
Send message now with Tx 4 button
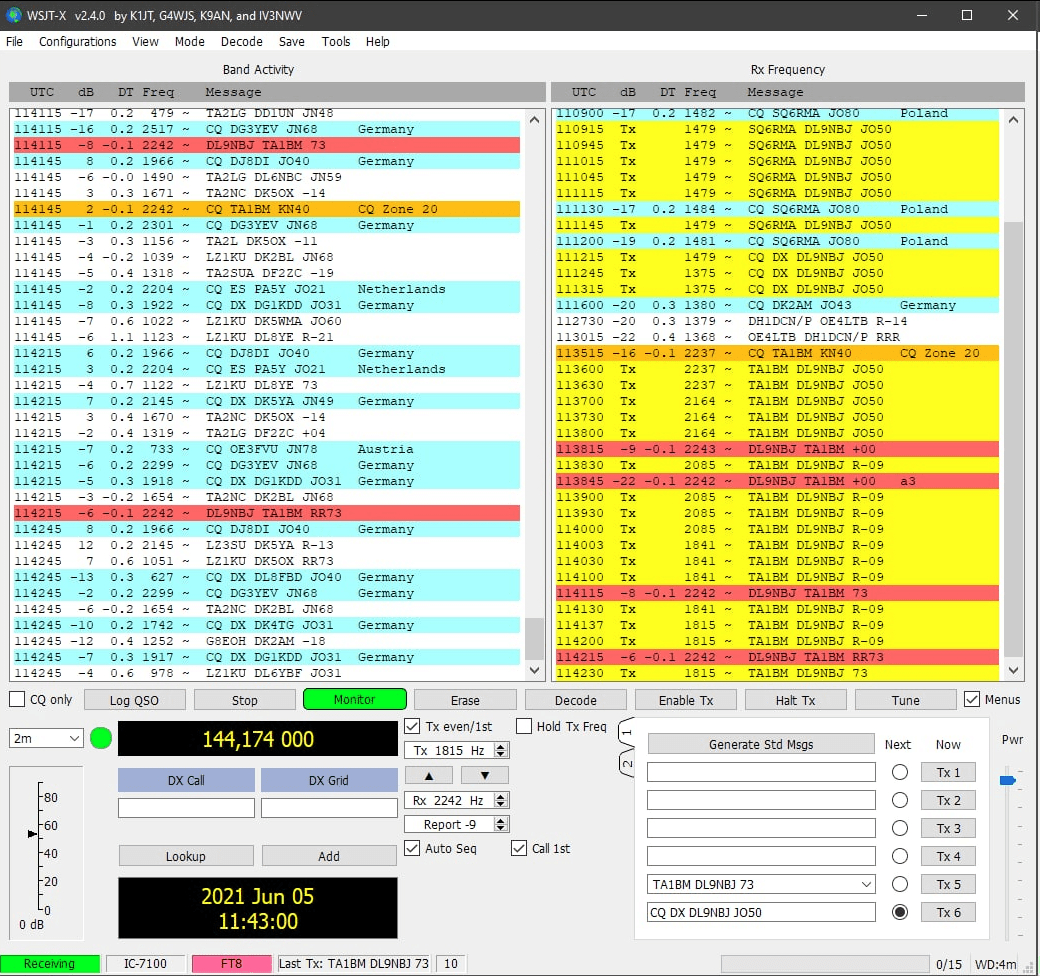(948, 856)
